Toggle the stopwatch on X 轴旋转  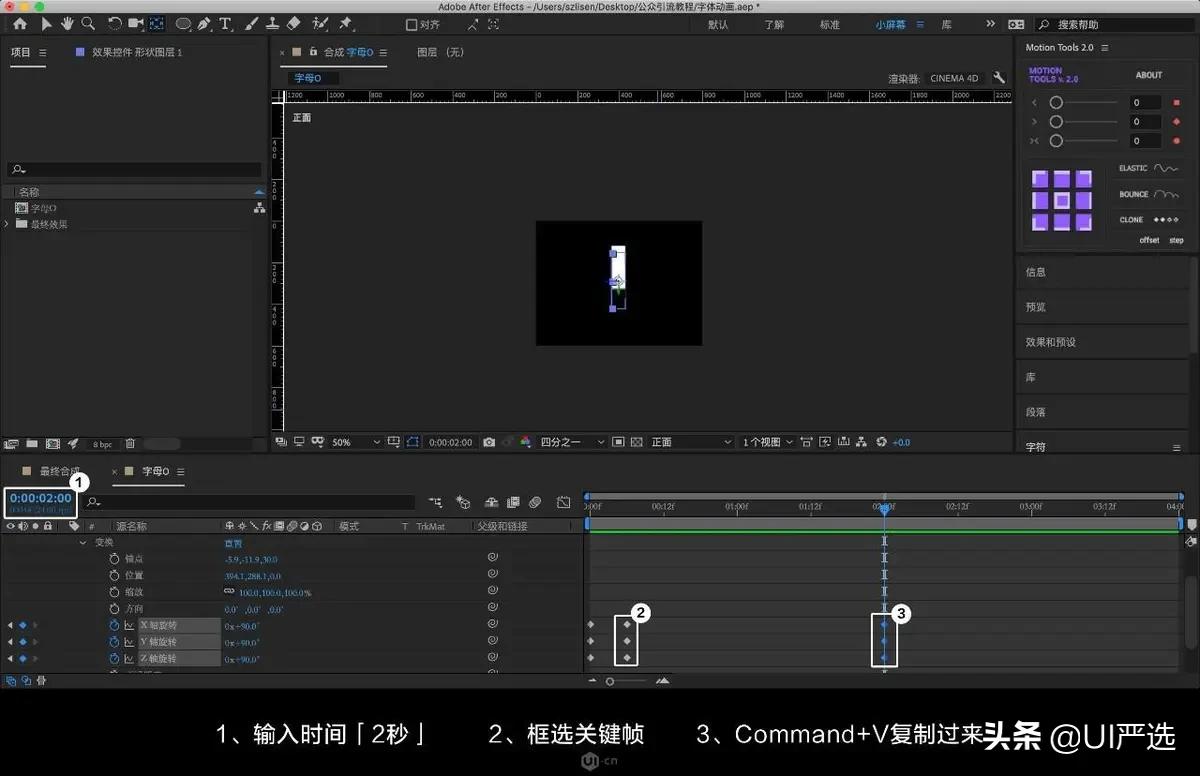pos(115,625)
